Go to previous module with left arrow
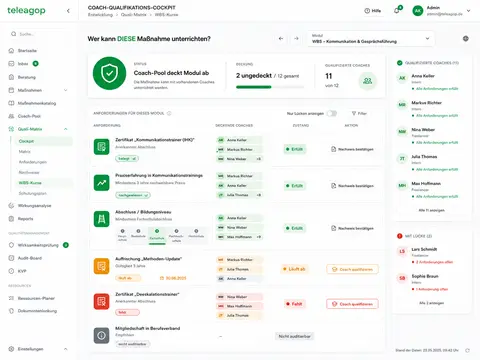This screenshot has height=360, width=480. pyautogui.click(x=281, y=39)
